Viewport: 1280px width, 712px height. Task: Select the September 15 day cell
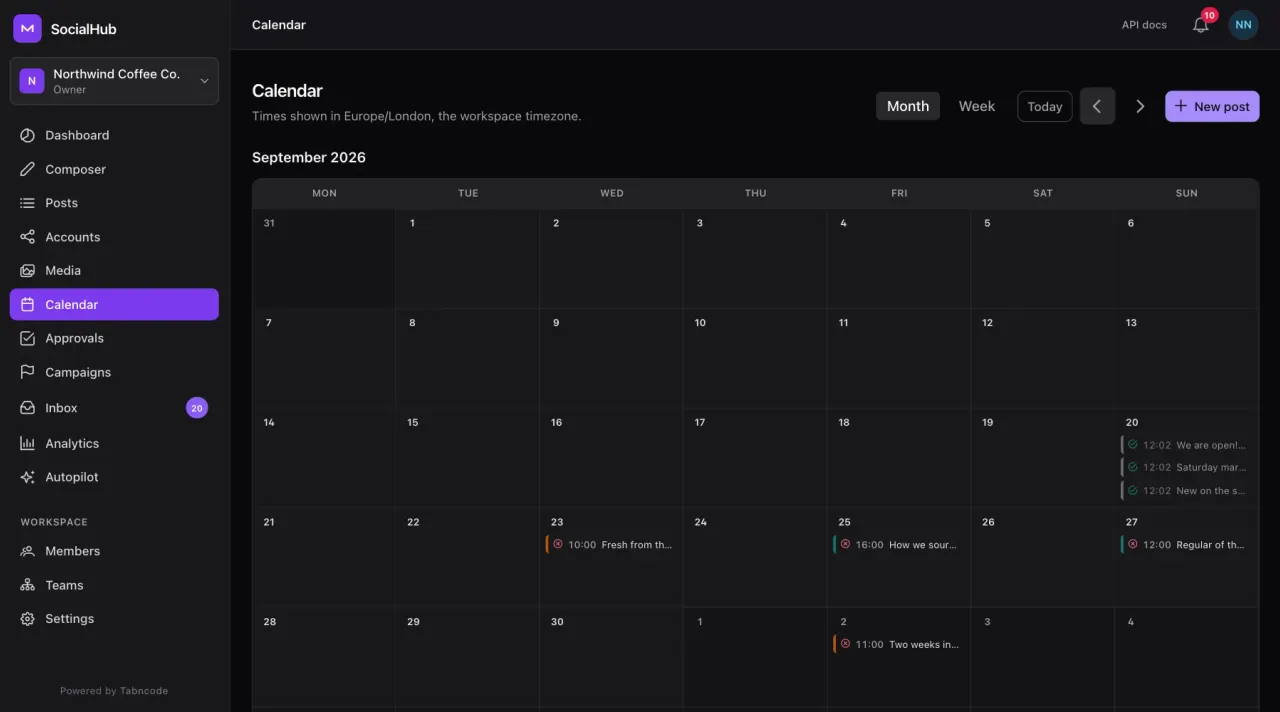pyautogui.click(x=467, y=458)
